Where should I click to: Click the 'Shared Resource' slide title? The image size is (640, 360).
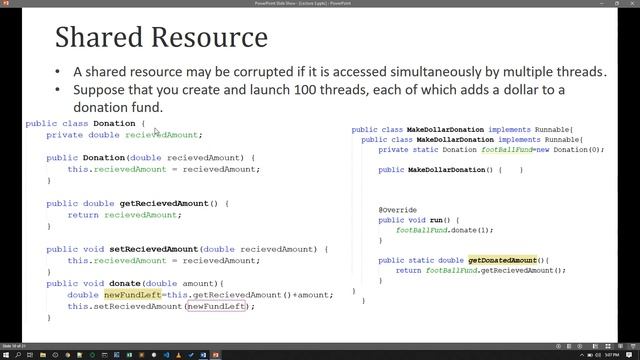(x=162, y=37)
